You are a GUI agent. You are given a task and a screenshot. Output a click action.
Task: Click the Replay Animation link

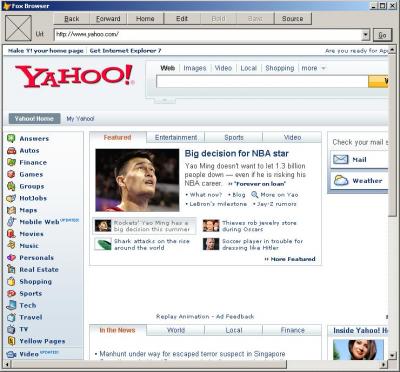pos(182,316)
